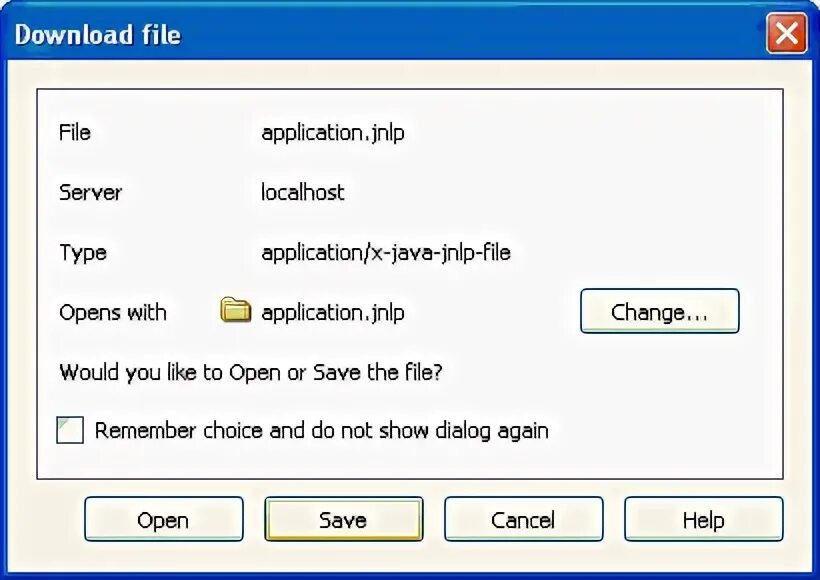The width and height of the screenshot is (820, 580).
Task: Click the Server label
Action: 90,192
